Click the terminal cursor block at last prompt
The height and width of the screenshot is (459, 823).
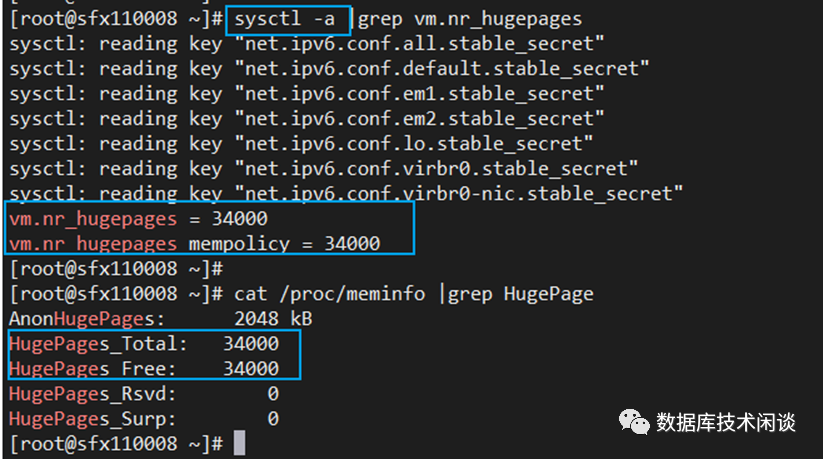[238, 444]
